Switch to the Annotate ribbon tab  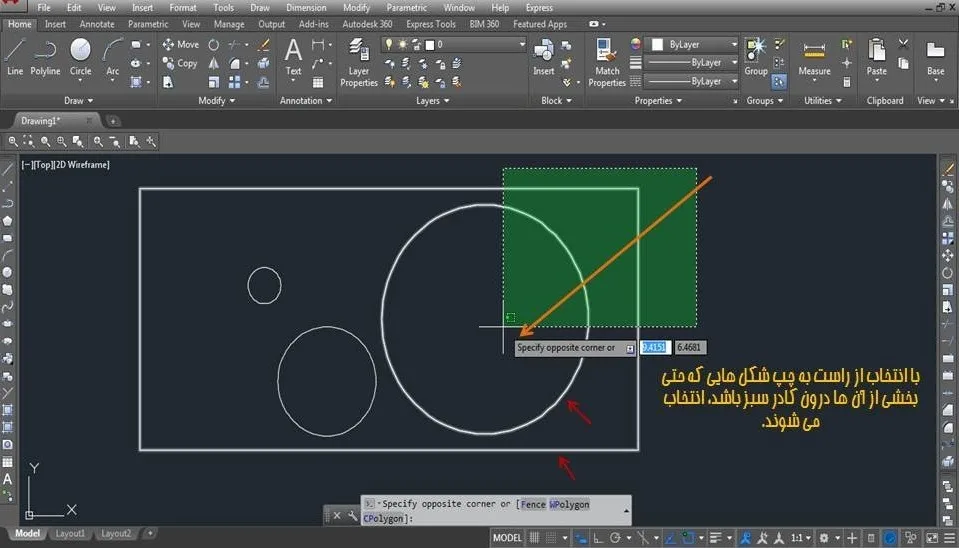click(97, 24)
